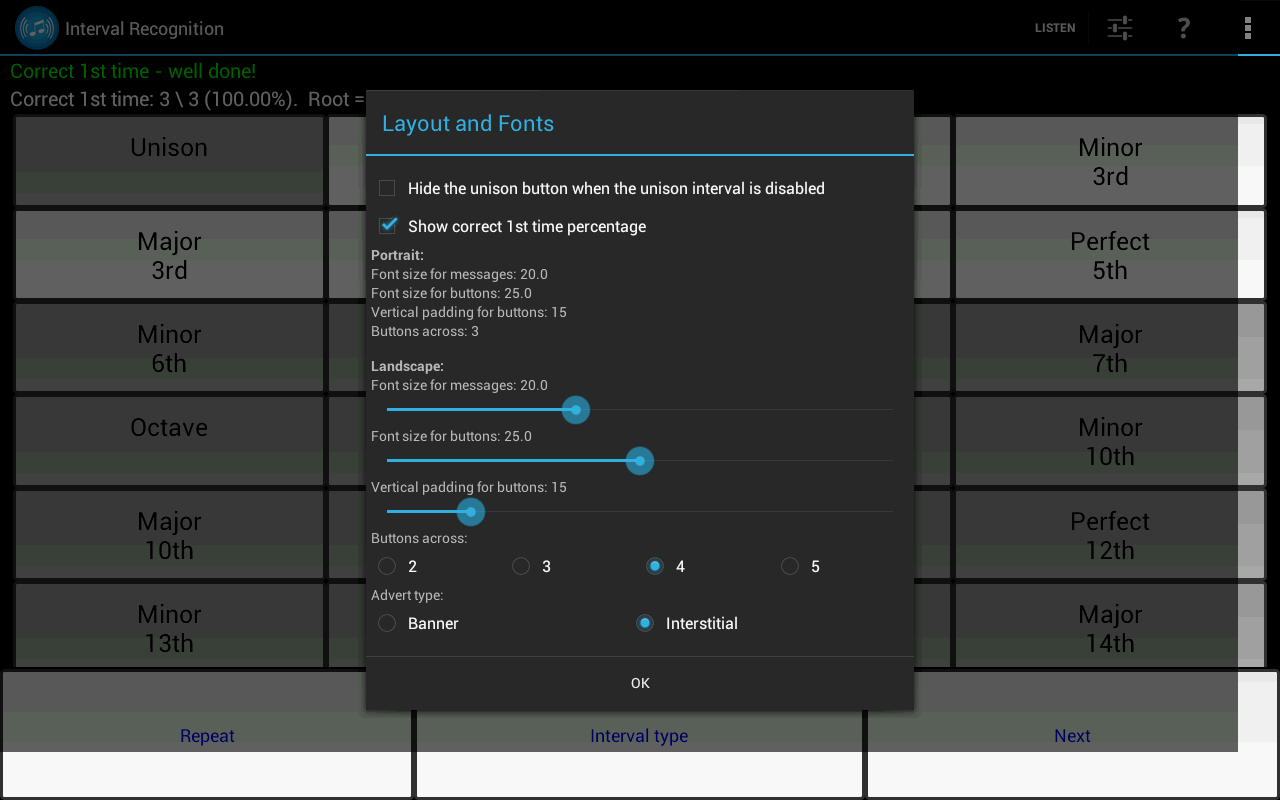Click portrait 'Vertical padding for buttons: 15' text
The image size is (1280, 800).
point(469,312)
